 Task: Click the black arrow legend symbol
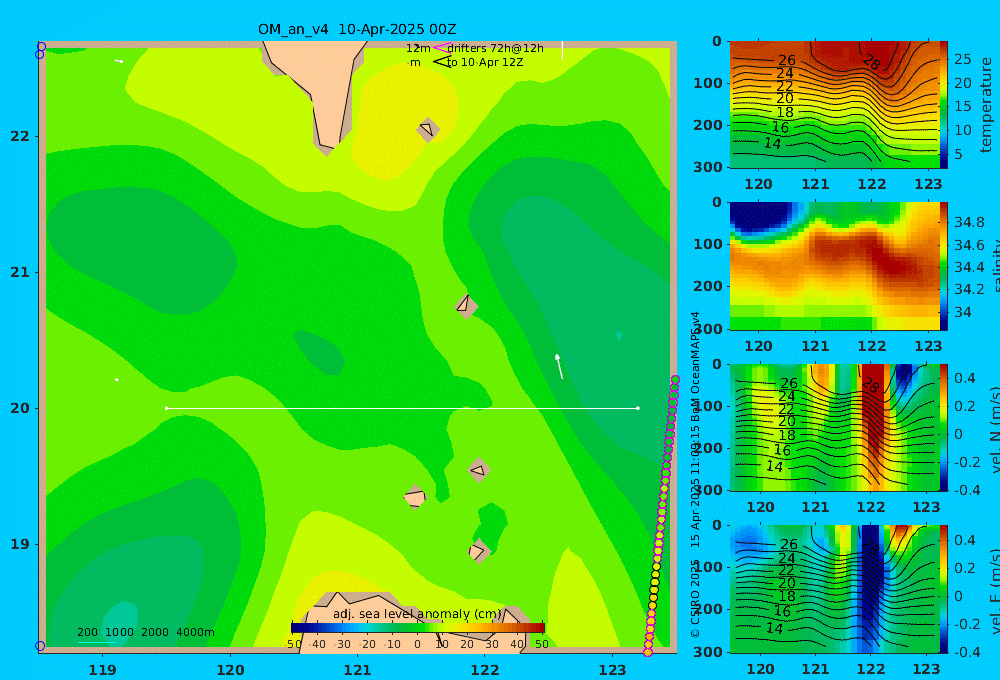click(441, 62)
